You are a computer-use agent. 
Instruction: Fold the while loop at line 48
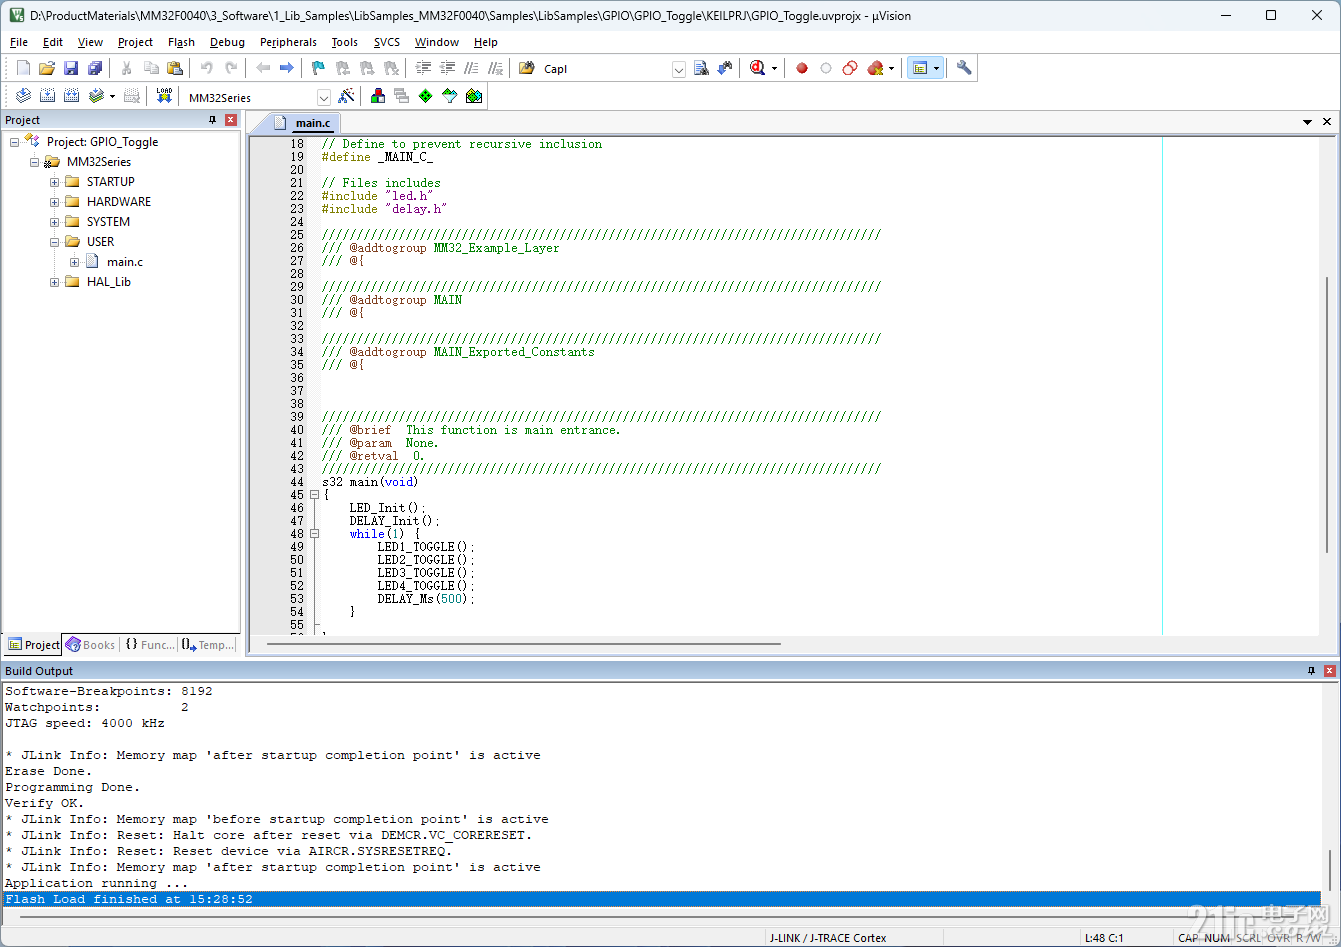click(314, 534)
